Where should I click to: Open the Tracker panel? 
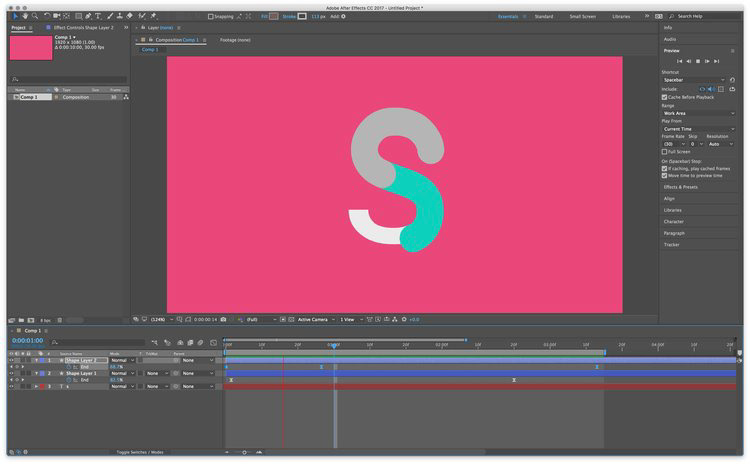672,244
